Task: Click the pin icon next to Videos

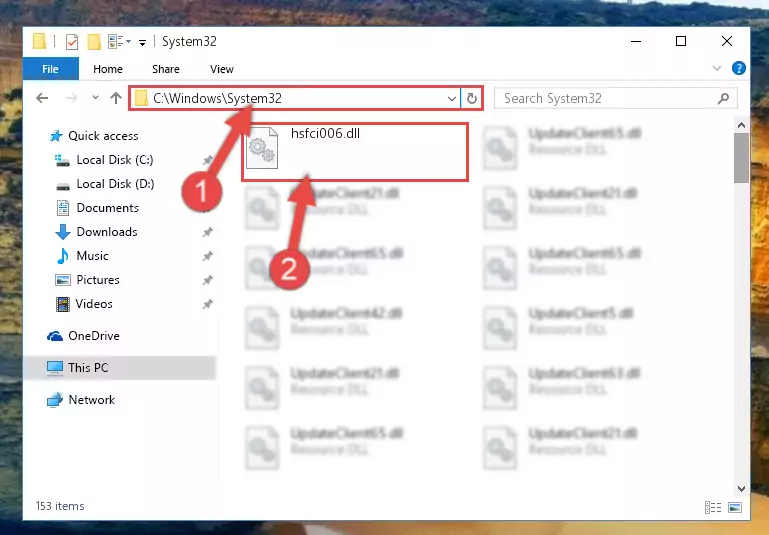Action: click(x=208, y=304)
